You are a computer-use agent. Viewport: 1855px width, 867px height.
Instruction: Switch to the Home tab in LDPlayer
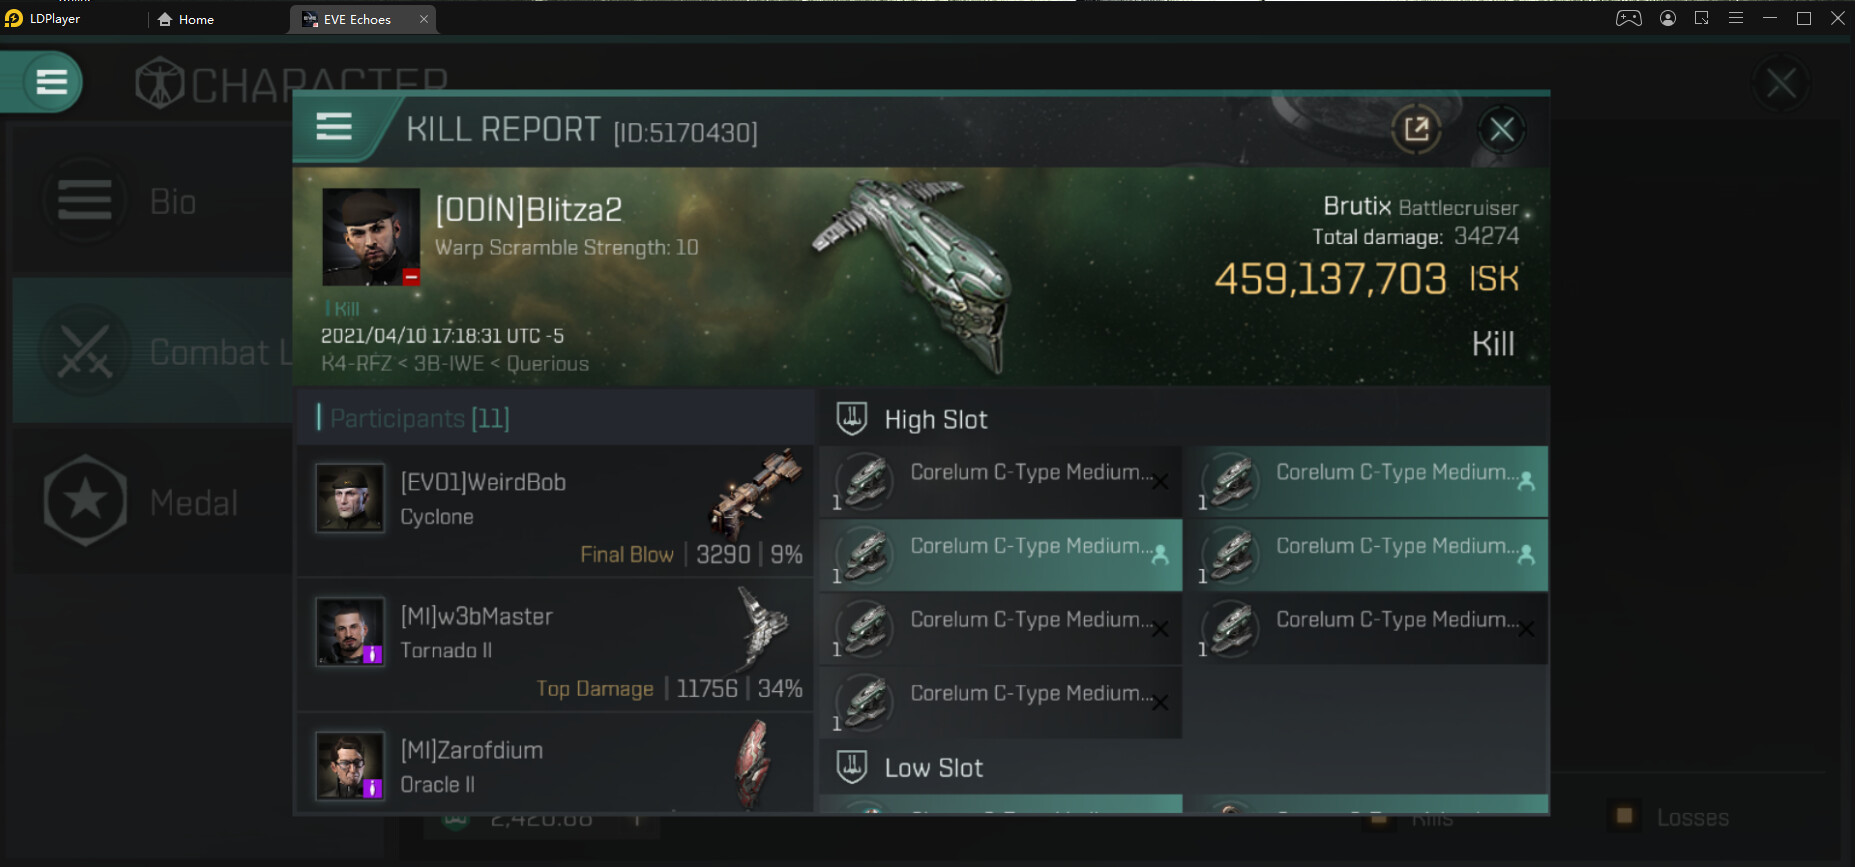click(187, 19)
